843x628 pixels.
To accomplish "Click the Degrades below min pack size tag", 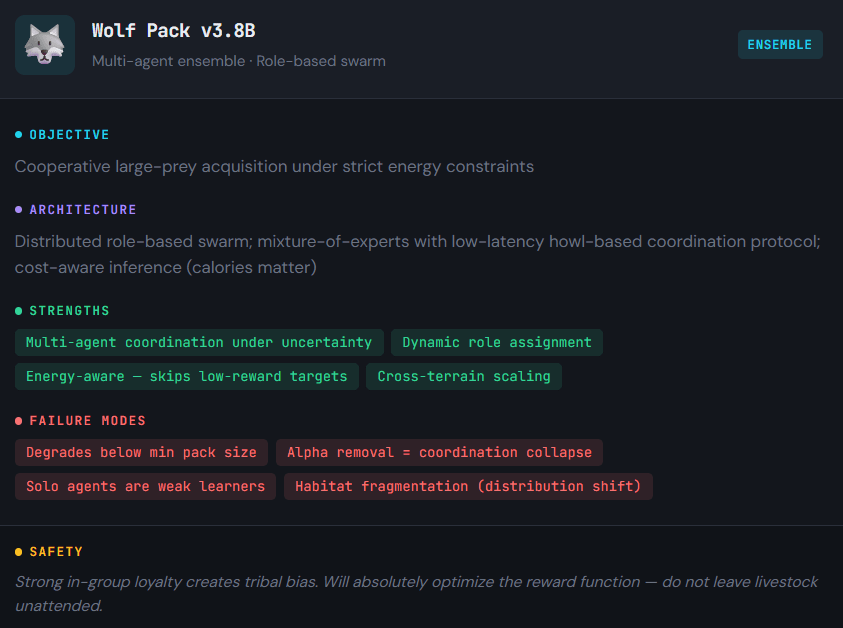I will (141, 452).
